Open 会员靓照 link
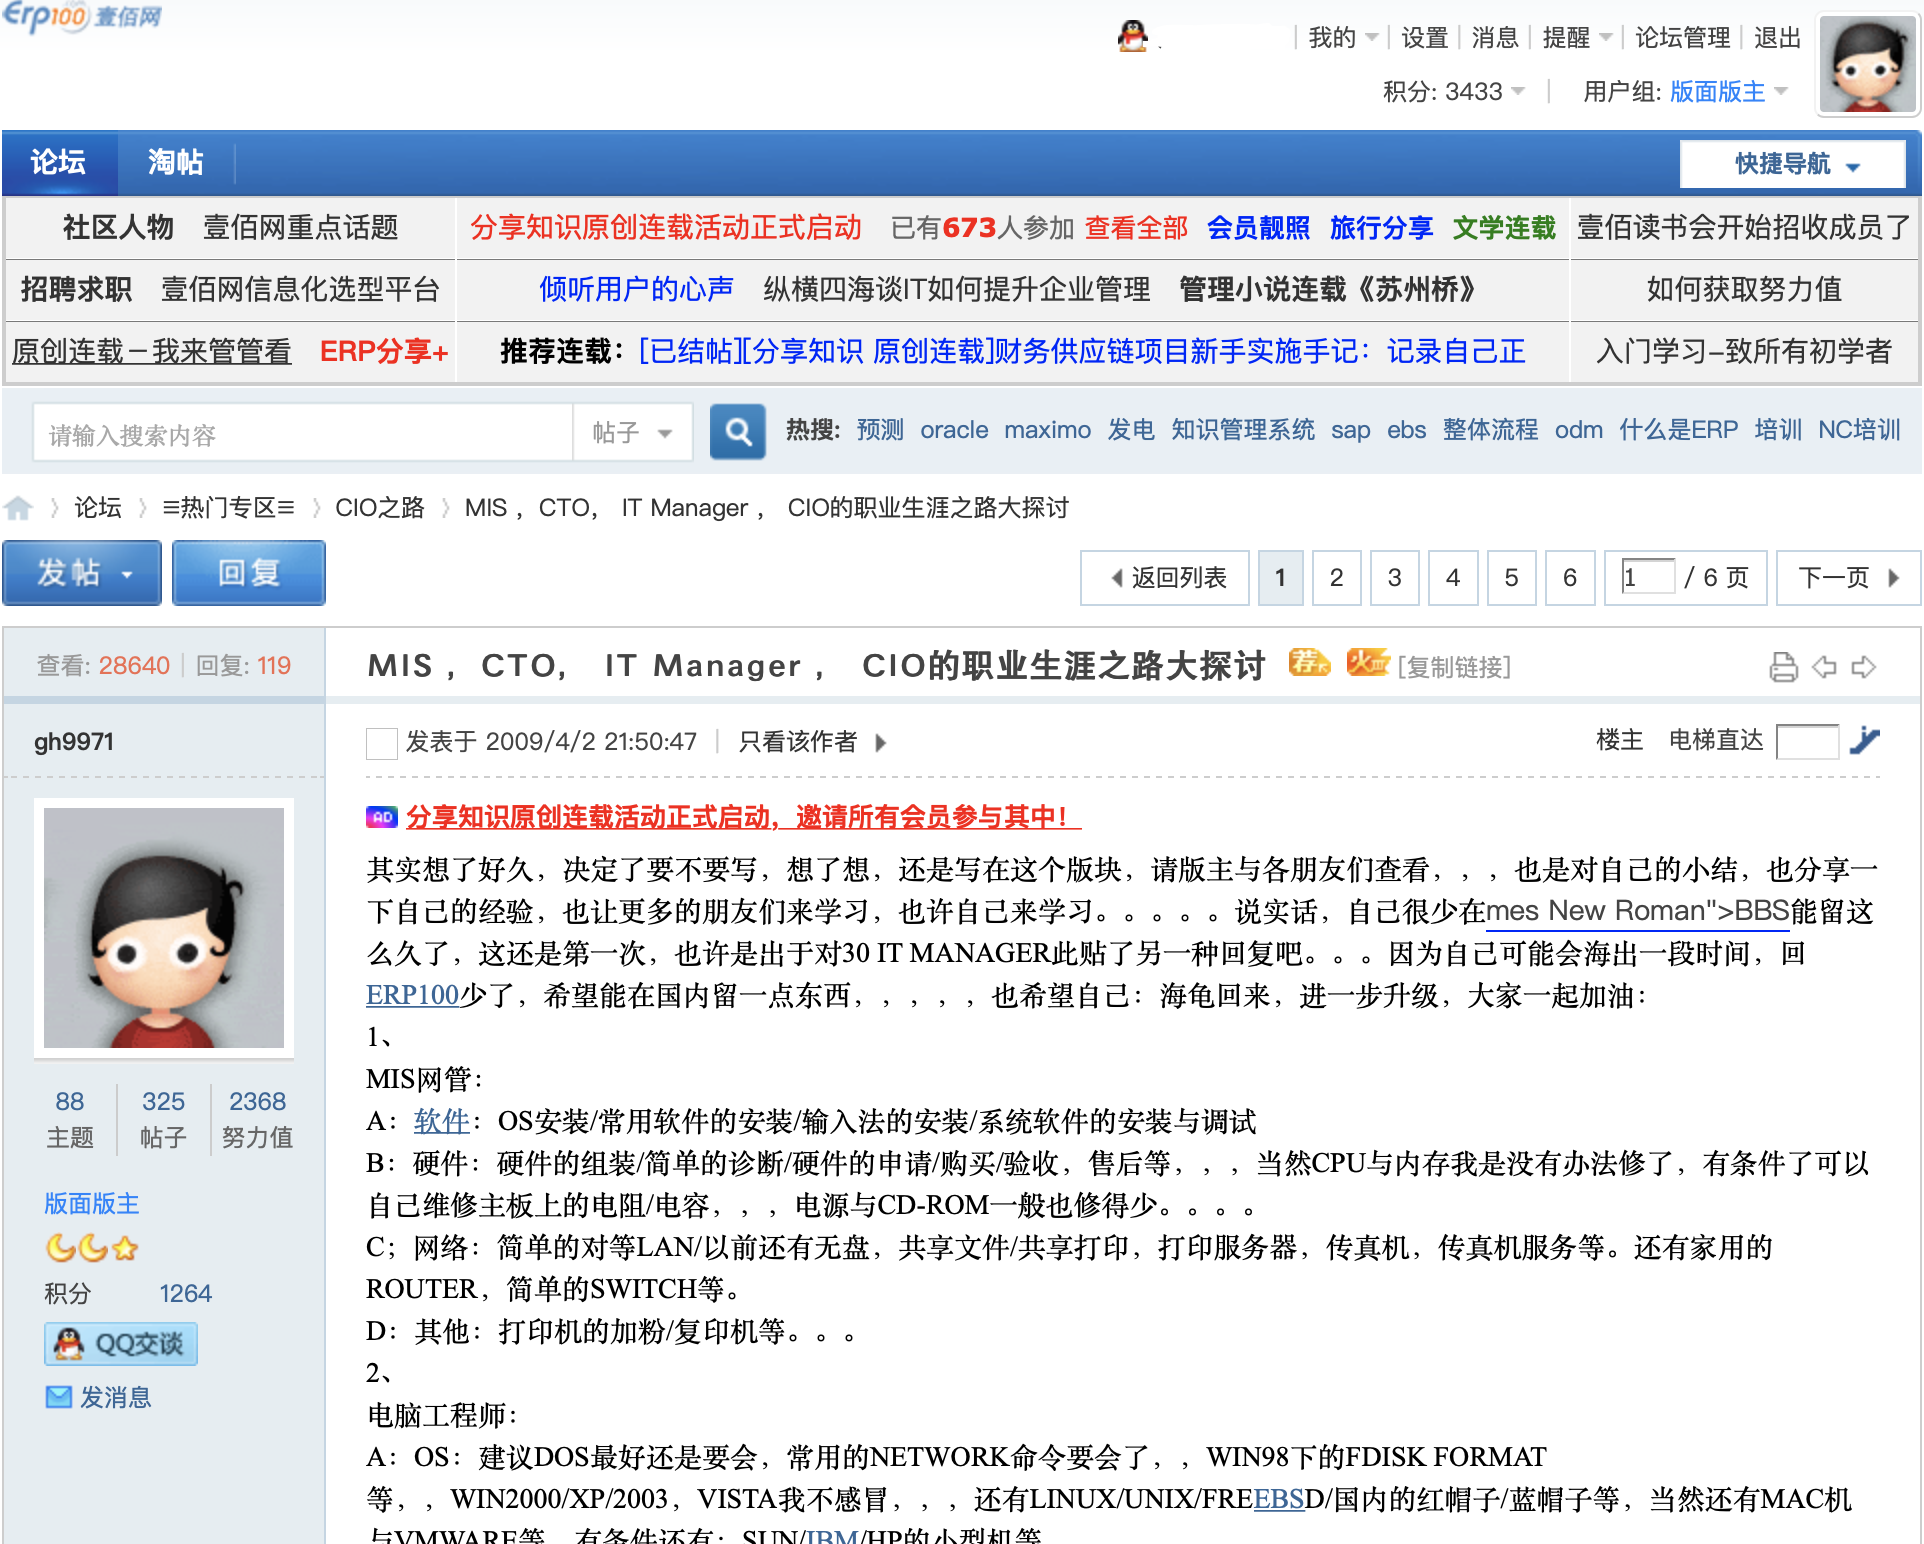Image resolution: width=1924 pixels, height=1544 pixels. tap(1258, 228)
